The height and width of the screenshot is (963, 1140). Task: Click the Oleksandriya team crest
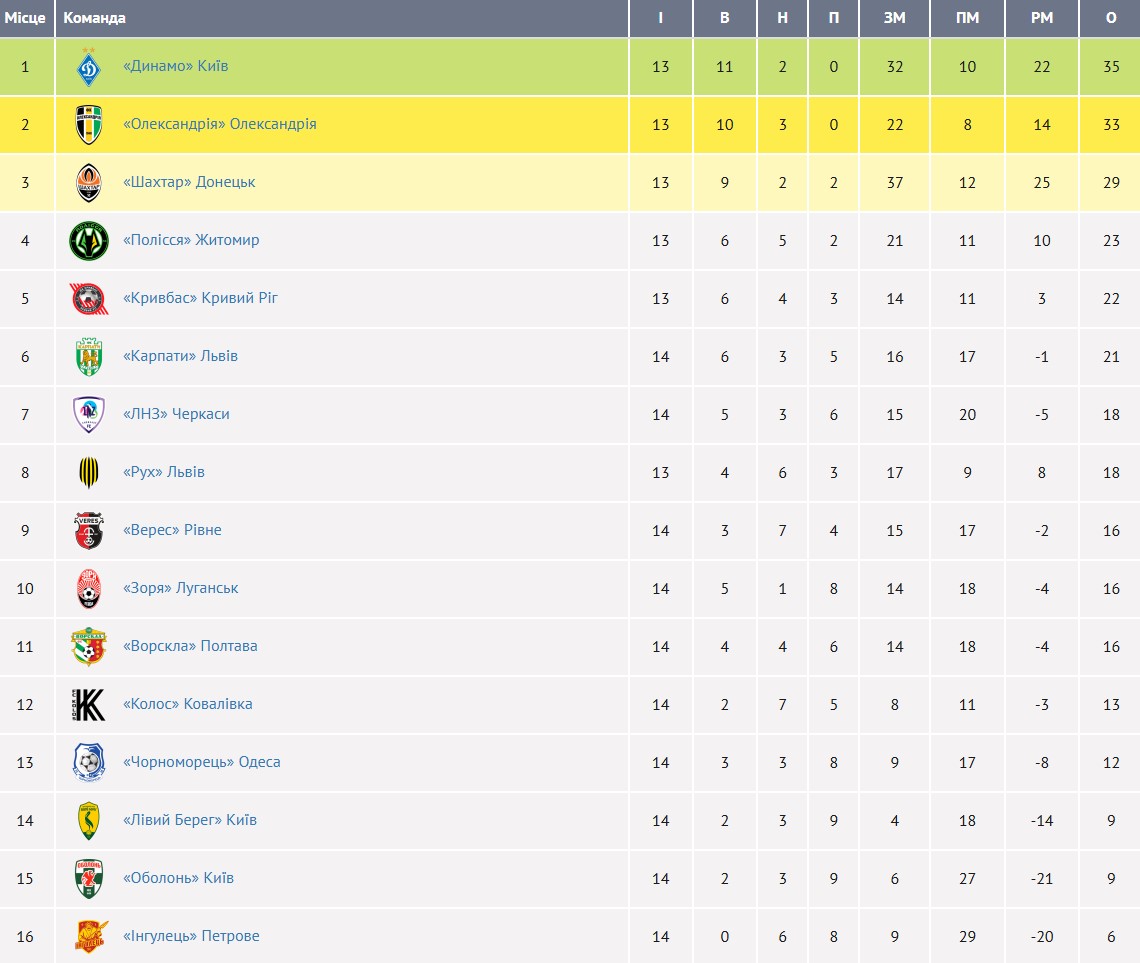89,125
